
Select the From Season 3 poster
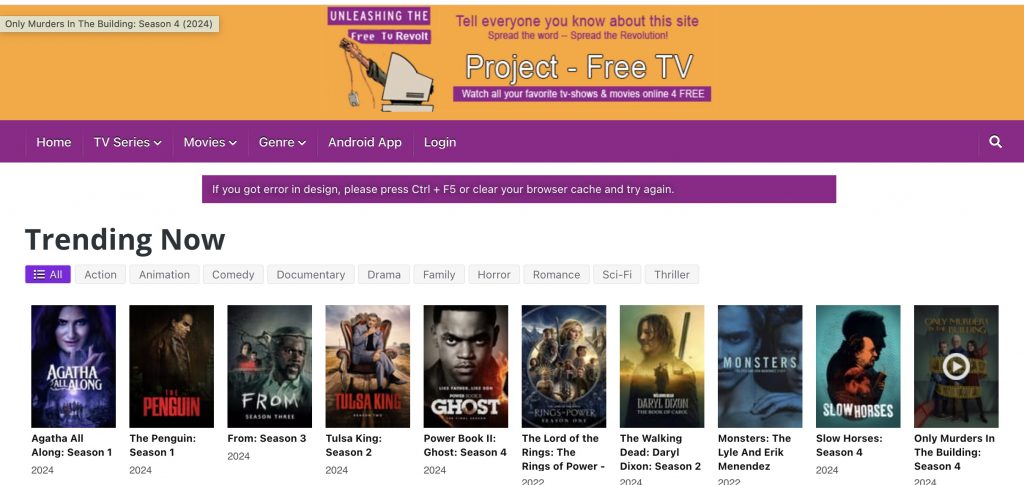[x=269, y=366]
